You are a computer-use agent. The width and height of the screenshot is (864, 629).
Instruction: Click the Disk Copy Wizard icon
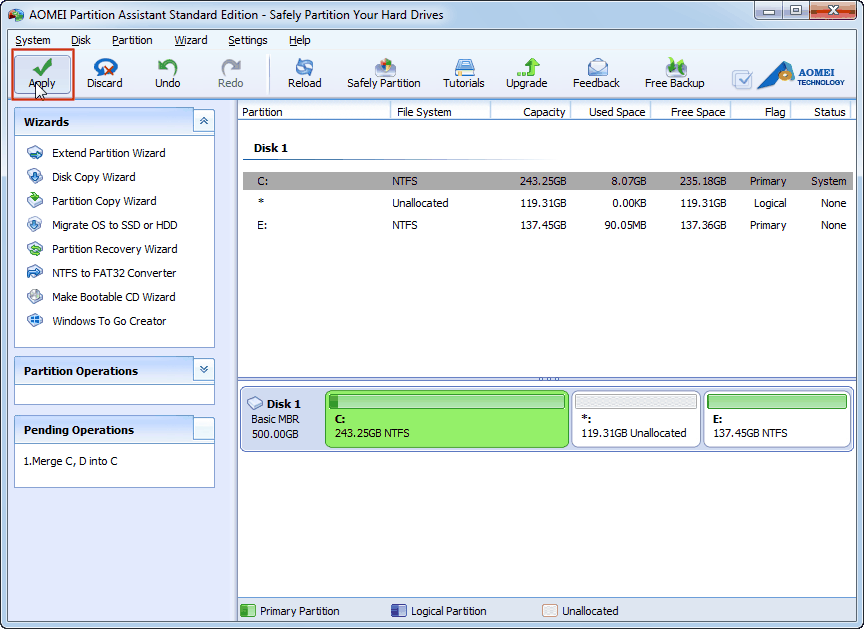(x=35, y=176)
